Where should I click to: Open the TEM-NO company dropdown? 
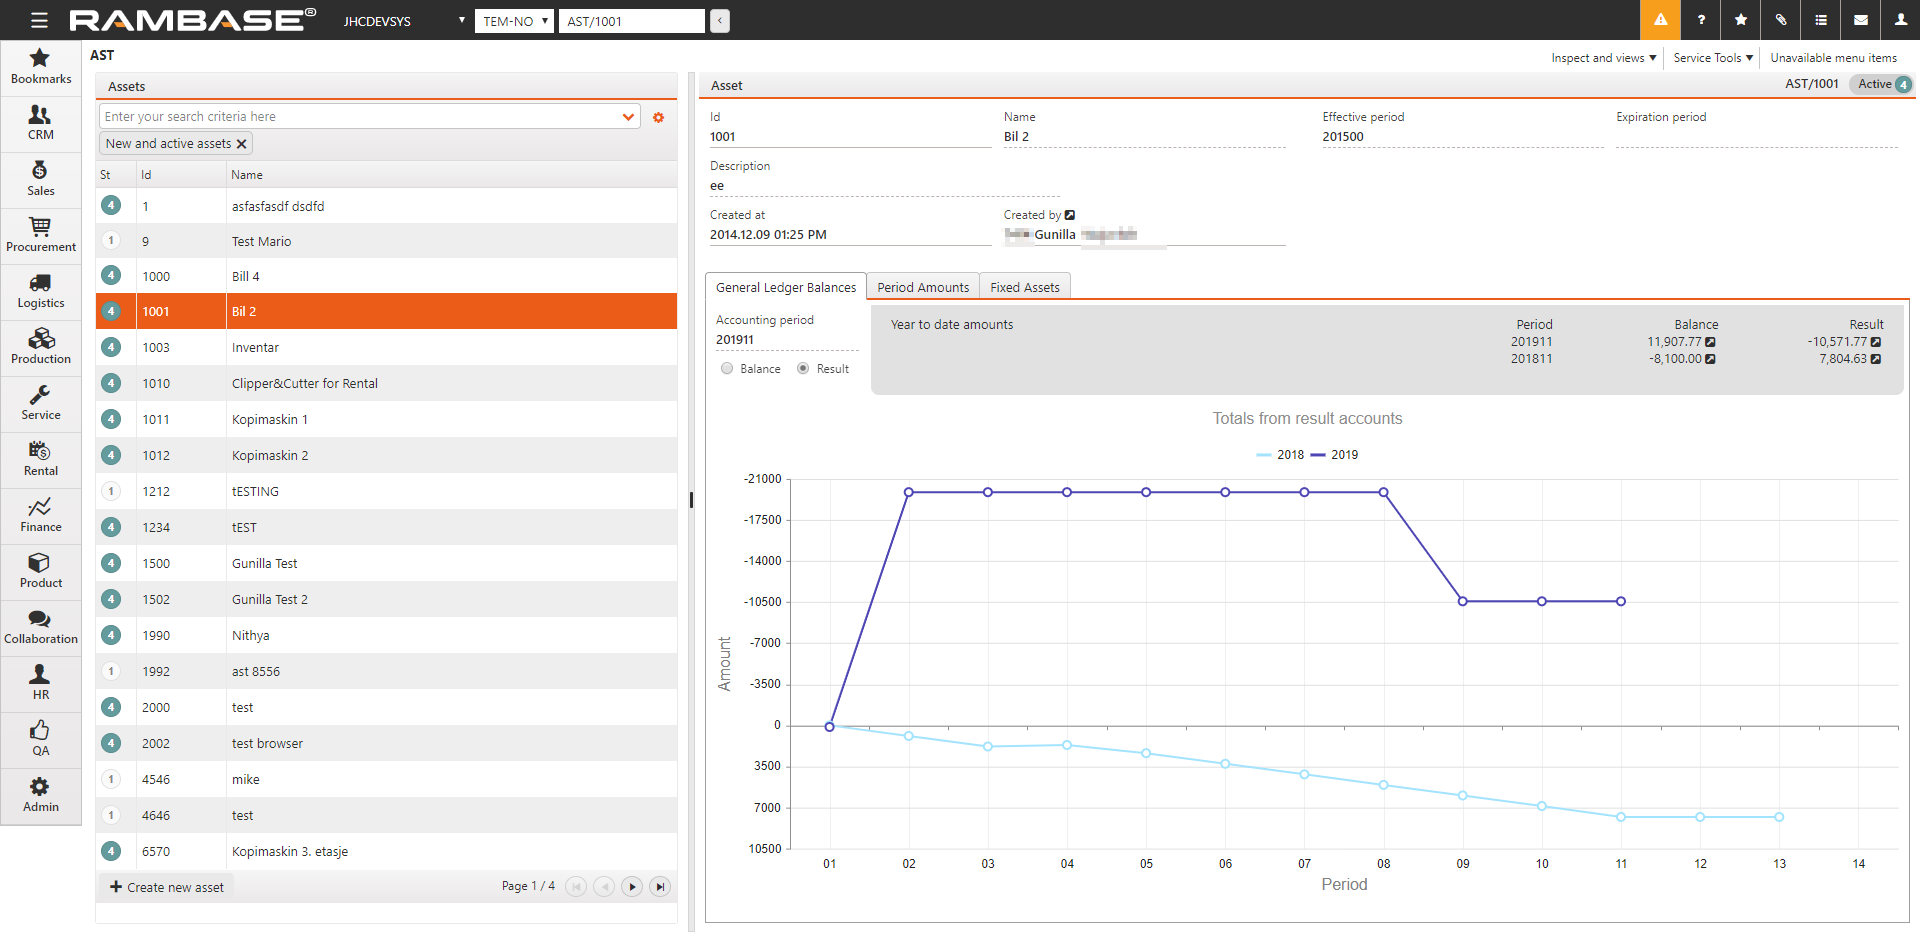[514, 21]
